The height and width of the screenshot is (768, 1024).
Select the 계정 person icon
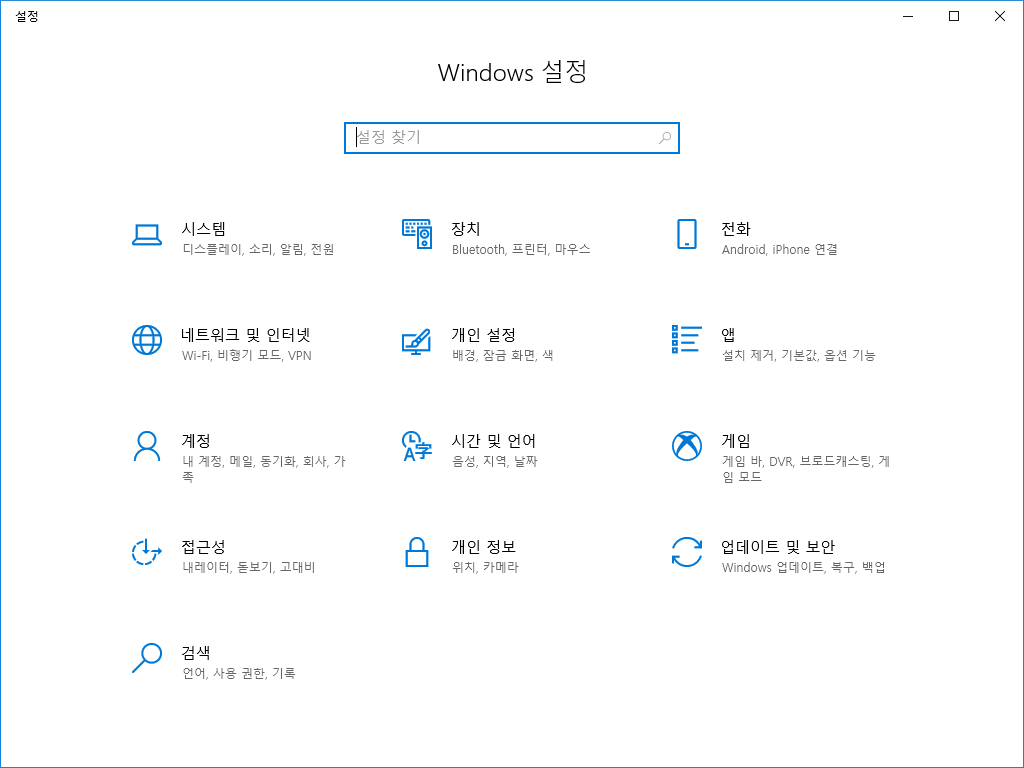pos(147,446)
